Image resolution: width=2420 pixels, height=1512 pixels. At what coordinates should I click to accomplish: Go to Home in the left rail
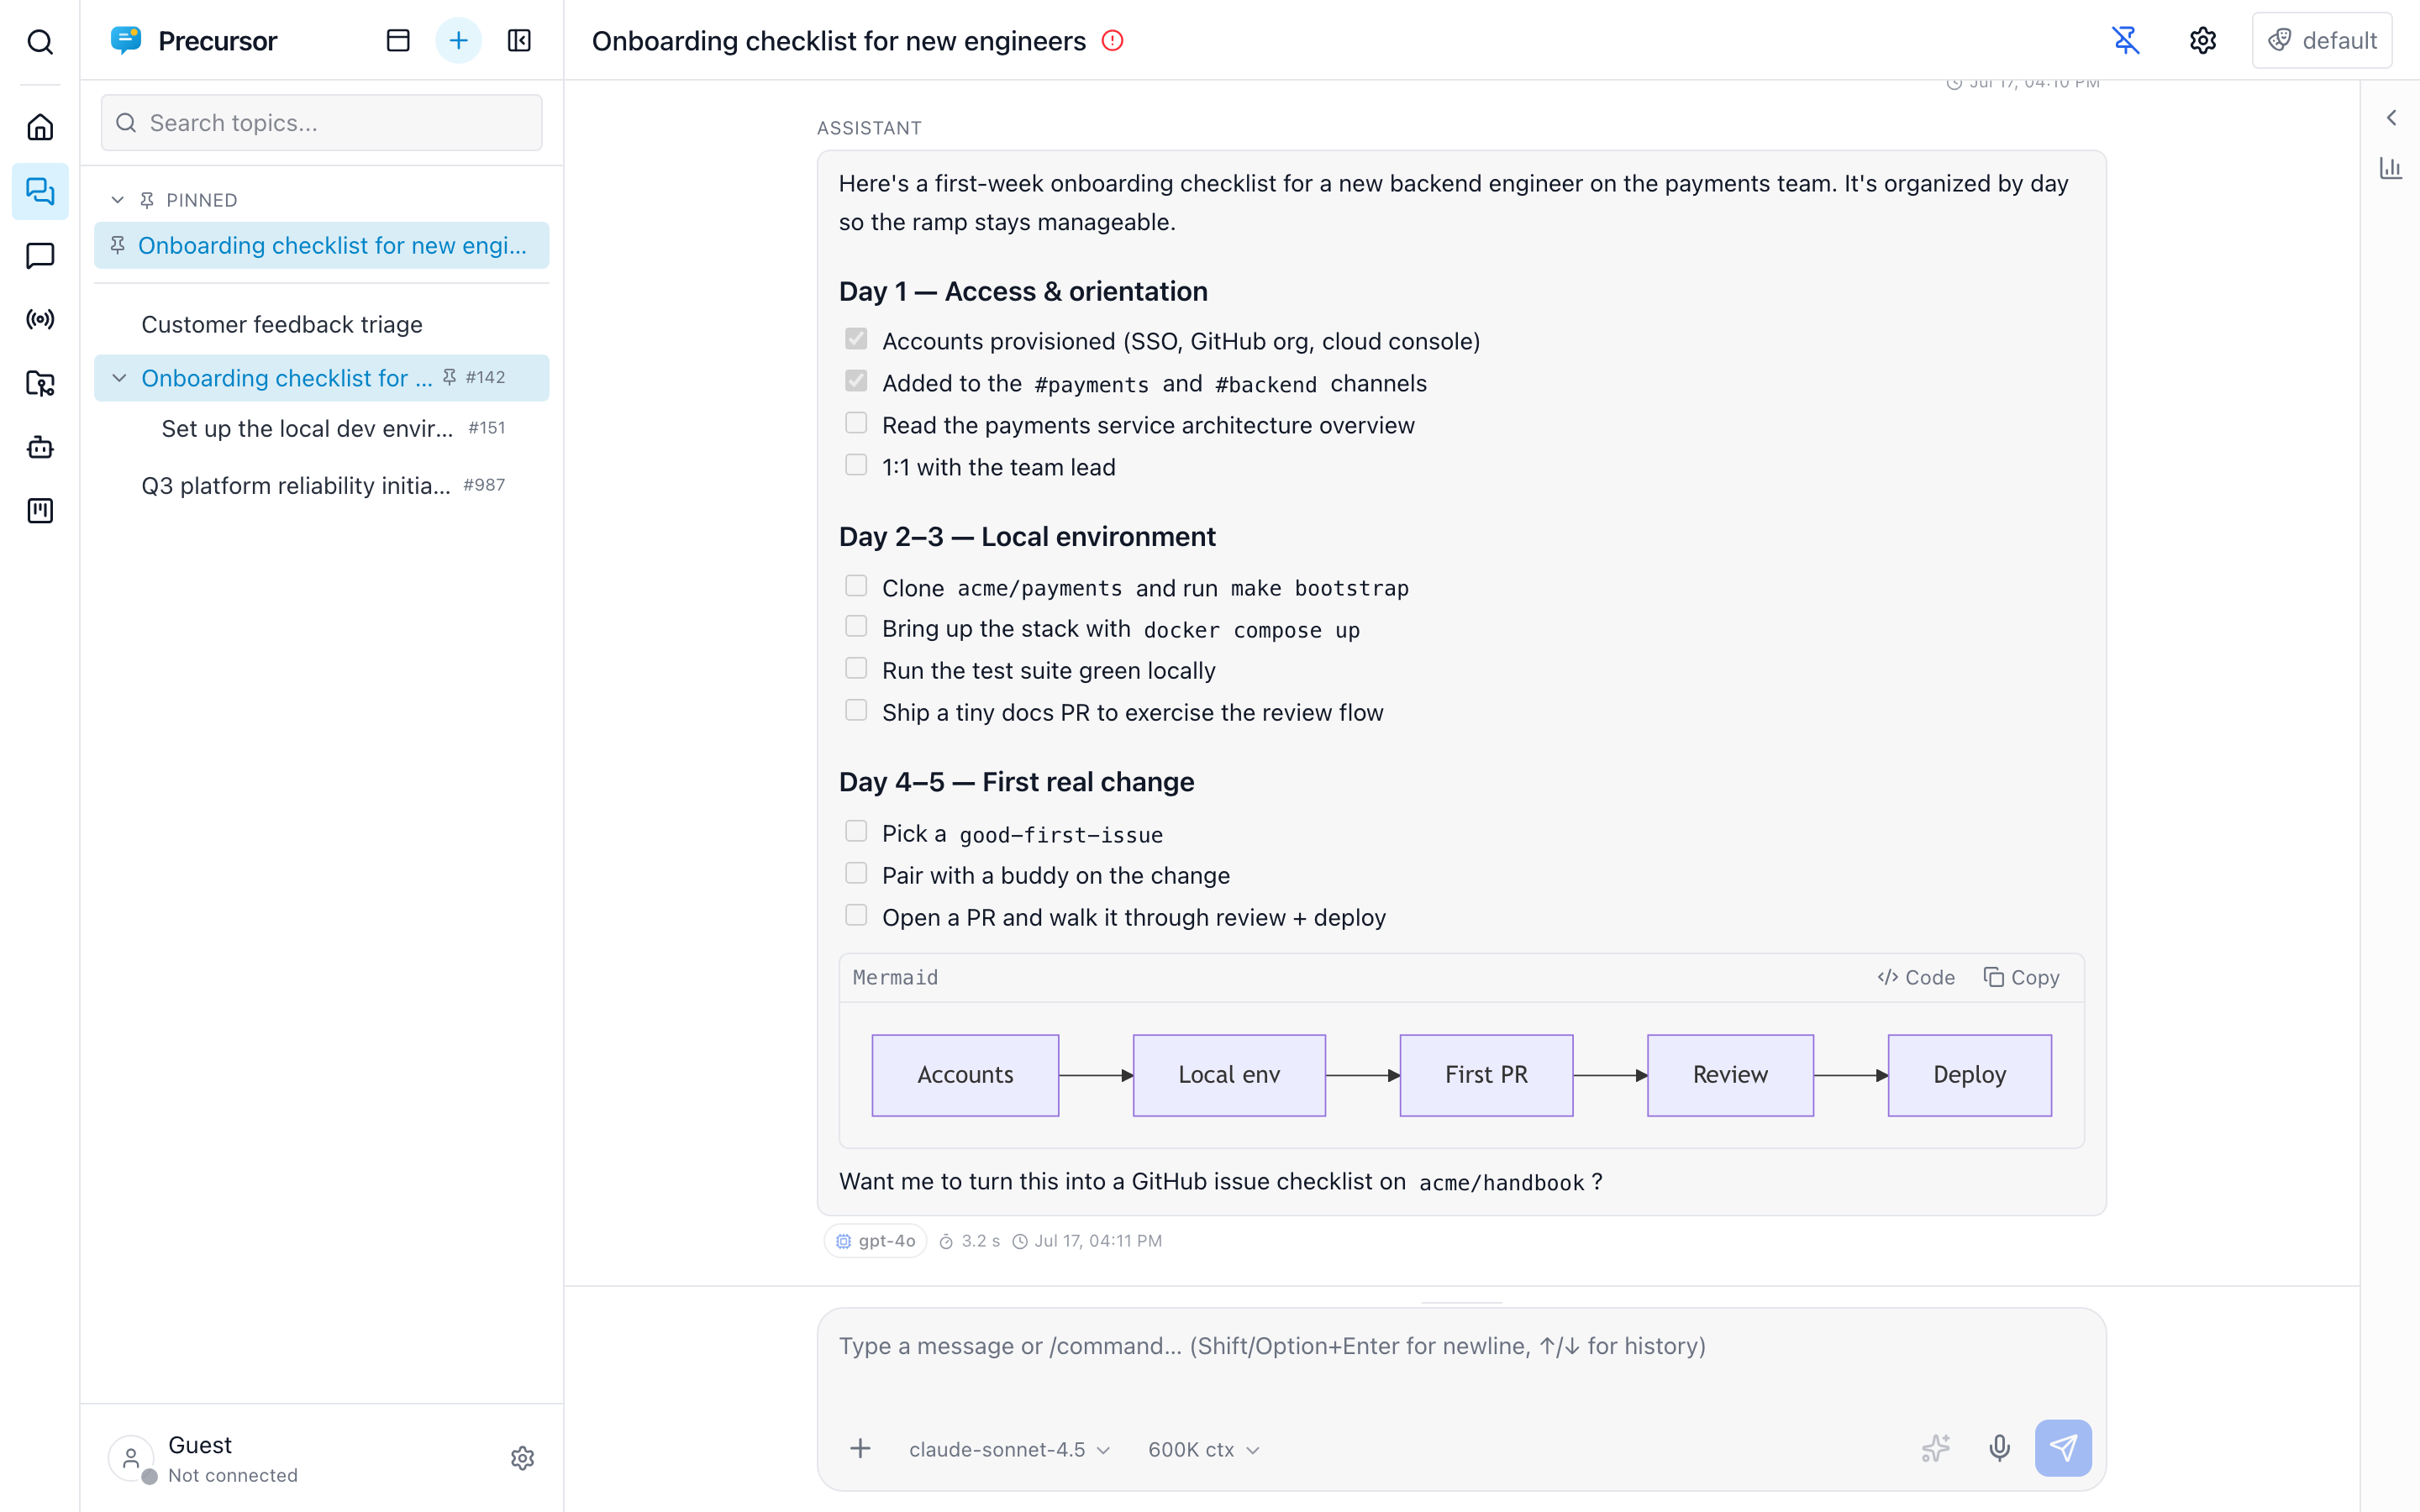click(40, 127)
